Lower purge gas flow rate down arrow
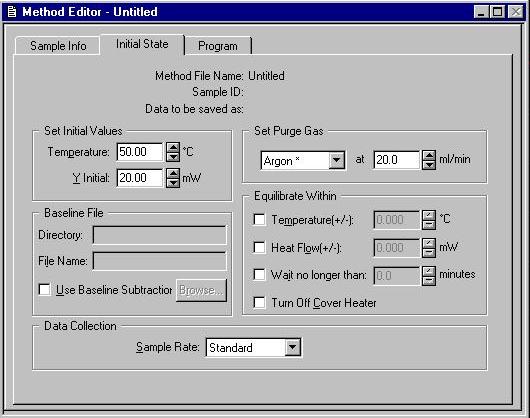The width and height of the screenshot is (530, 418). coord(429,165)
